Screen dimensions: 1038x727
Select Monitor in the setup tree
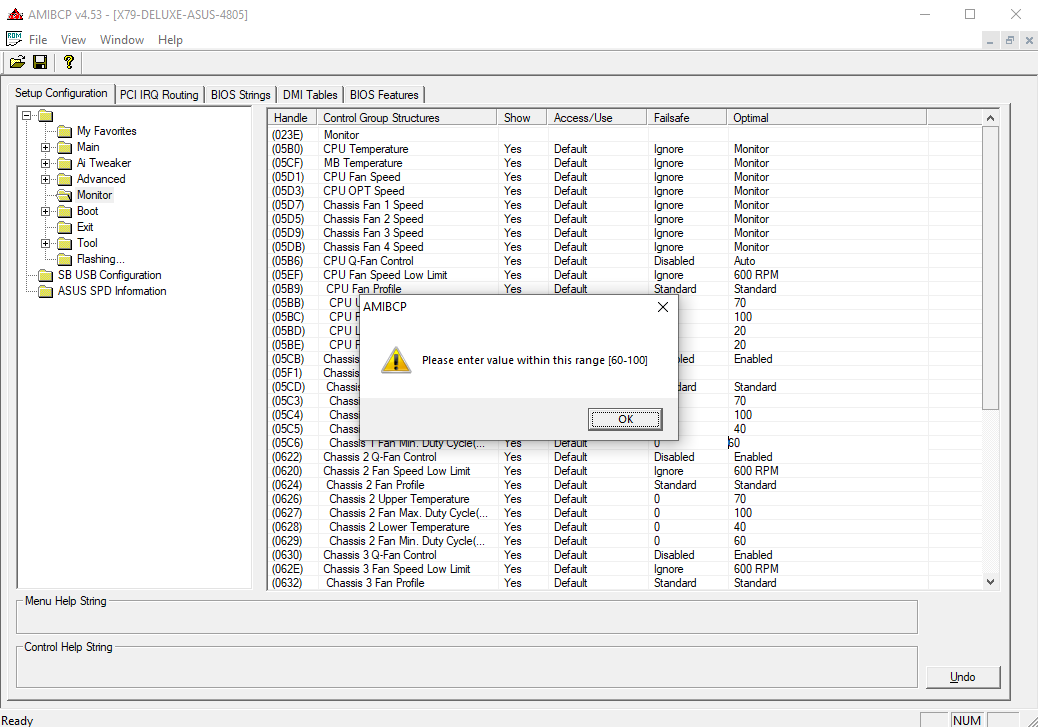94,195
